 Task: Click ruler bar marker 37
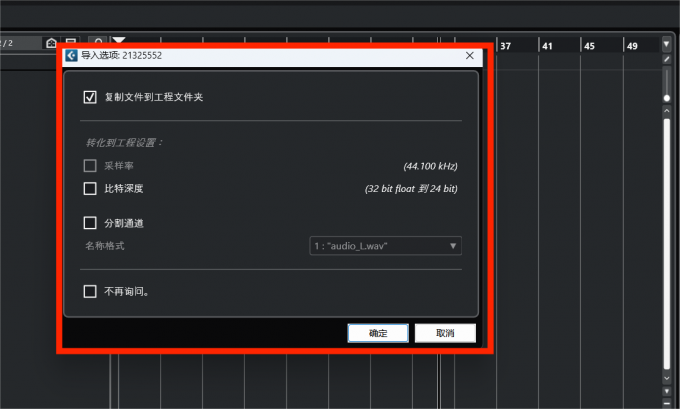click(x=505, y=46)
